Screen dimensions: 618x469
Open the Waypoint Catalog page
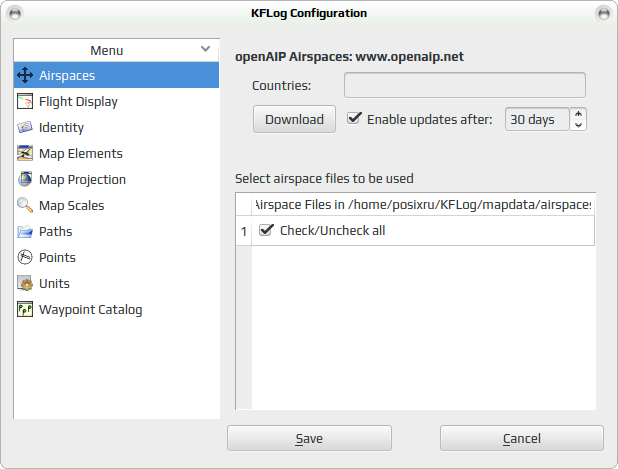pyautogui.click(x=116, y=309)
